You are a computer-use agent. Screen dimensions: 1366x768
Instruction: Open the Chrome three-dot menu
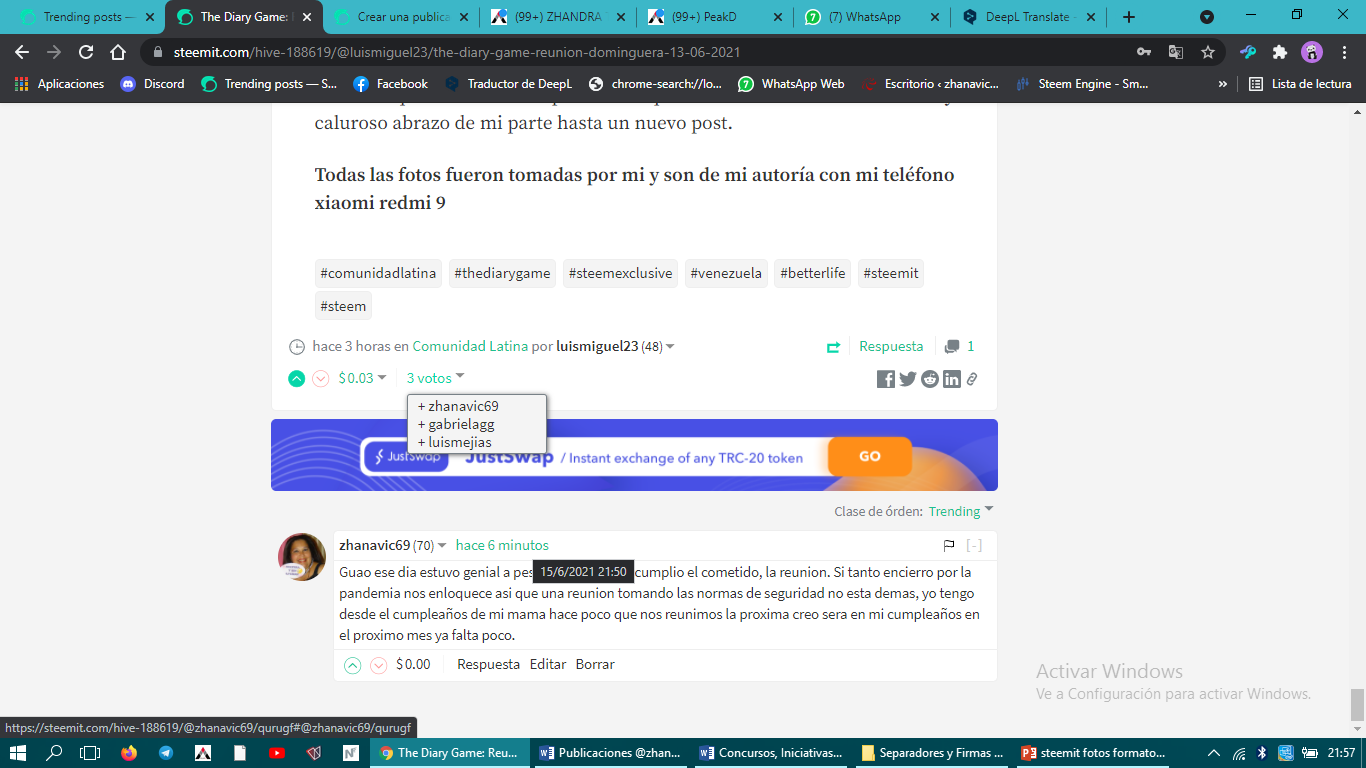coord(1345,52)
